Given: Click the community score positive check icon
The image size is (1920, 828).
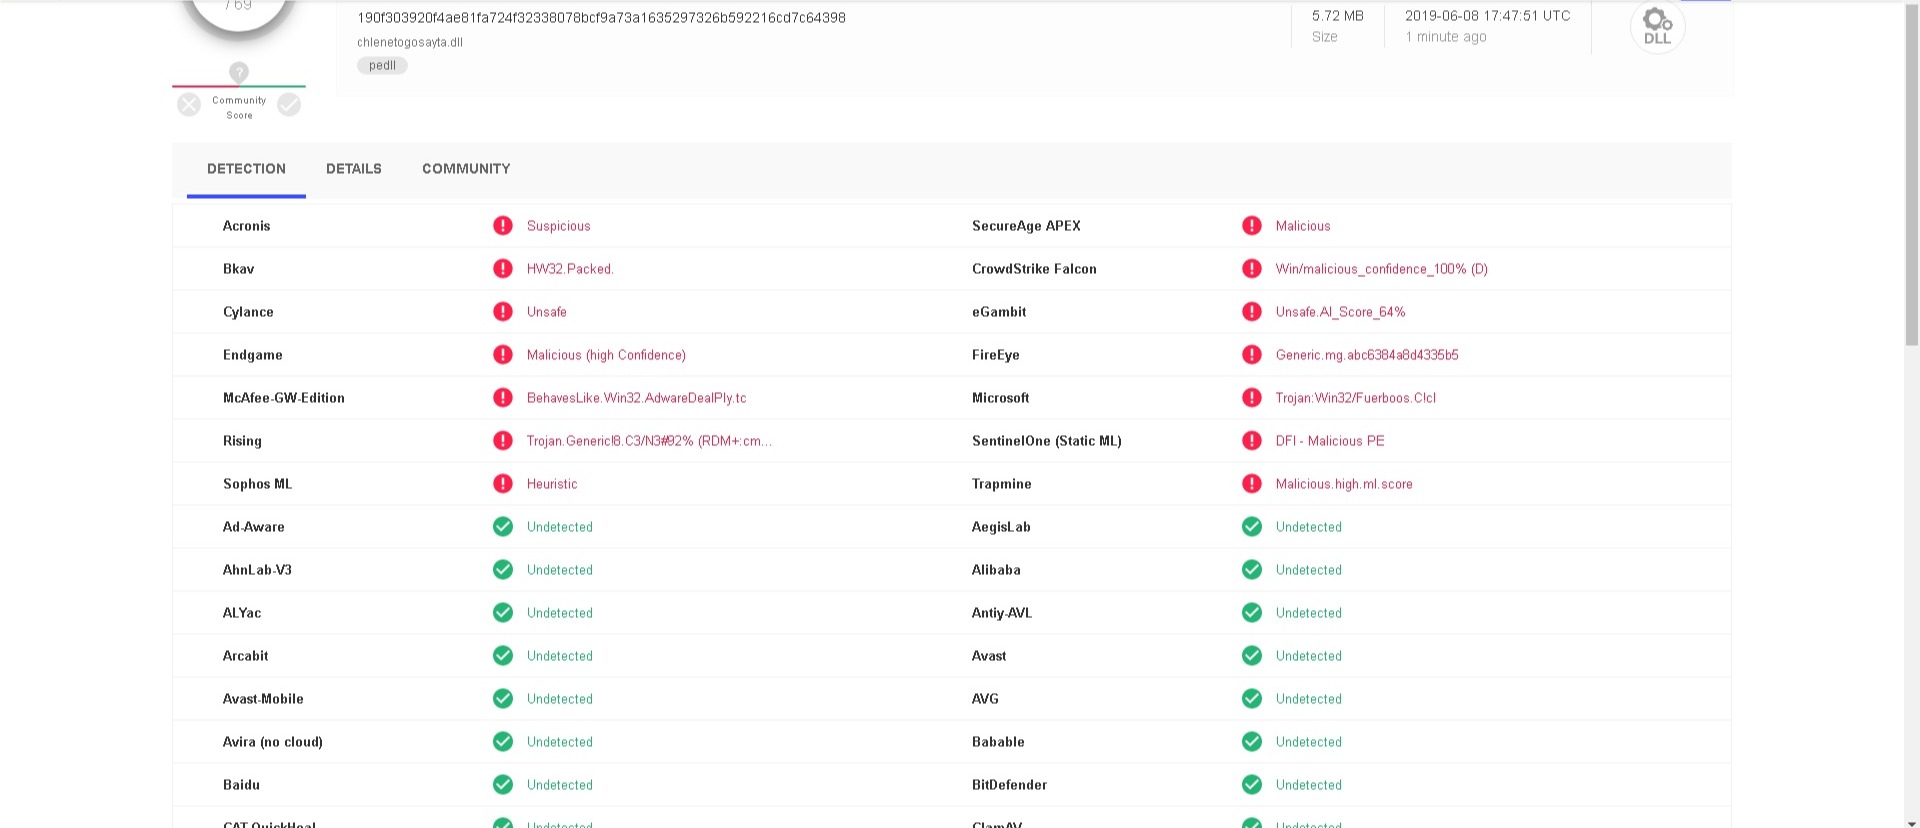Looking at the screenshot, I should point(289,104).
